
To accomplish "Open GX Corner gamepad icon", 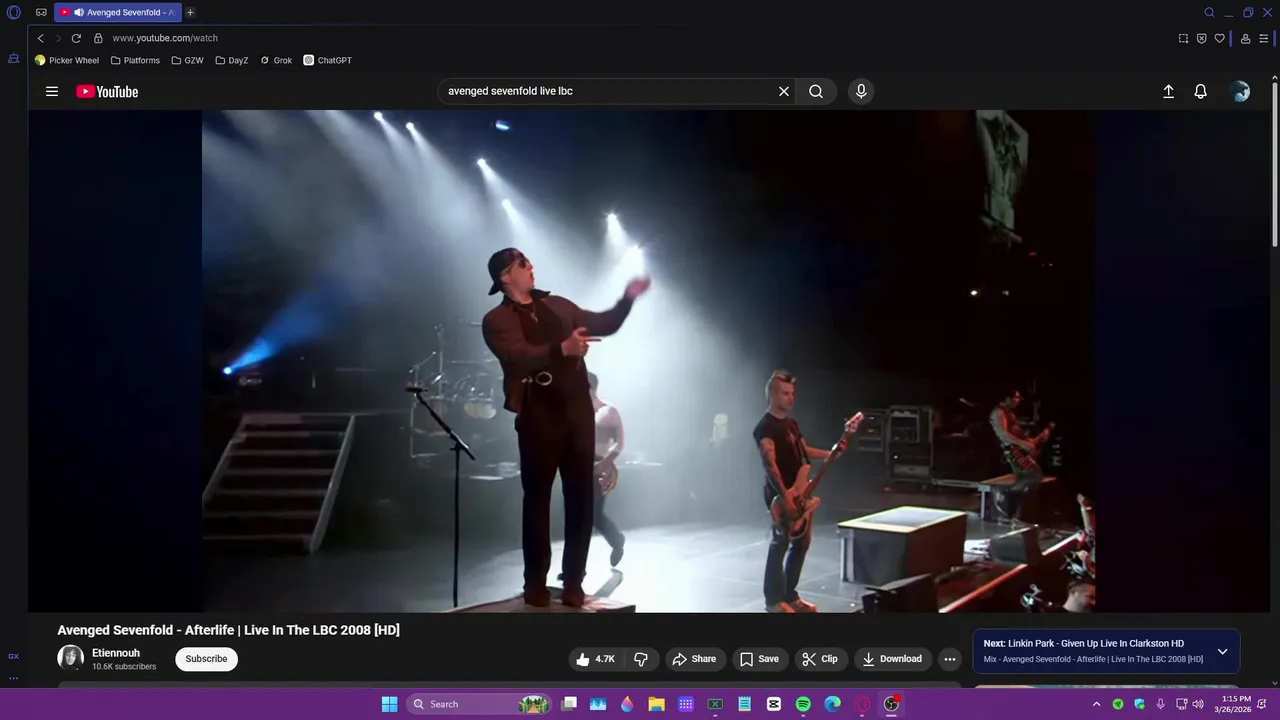I will (x=41, y=13).
